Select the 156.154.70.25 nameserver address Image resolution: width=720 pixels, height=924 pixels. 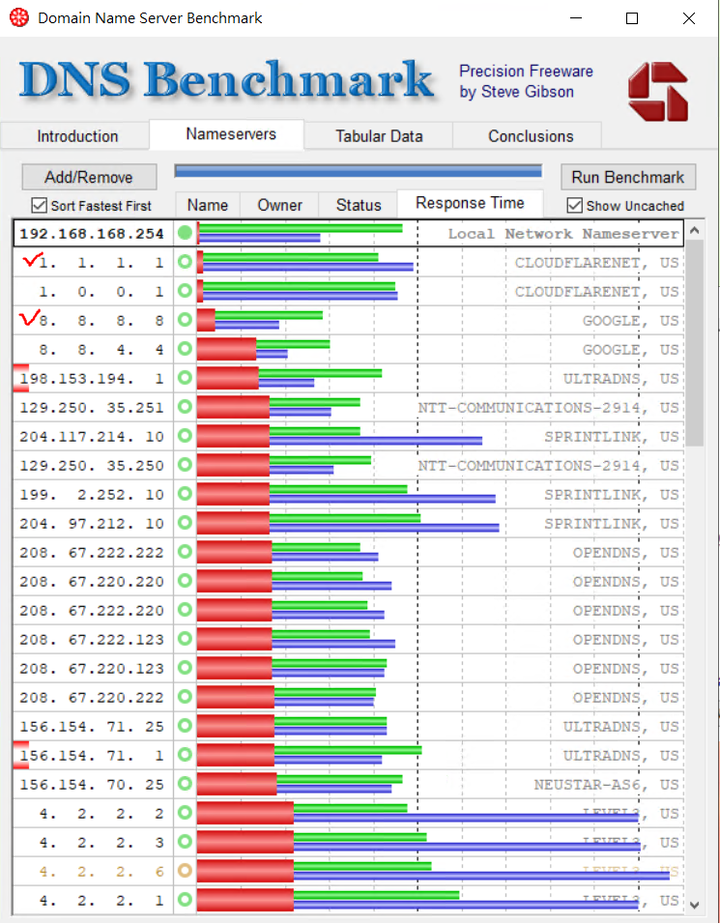coord(92,784)
